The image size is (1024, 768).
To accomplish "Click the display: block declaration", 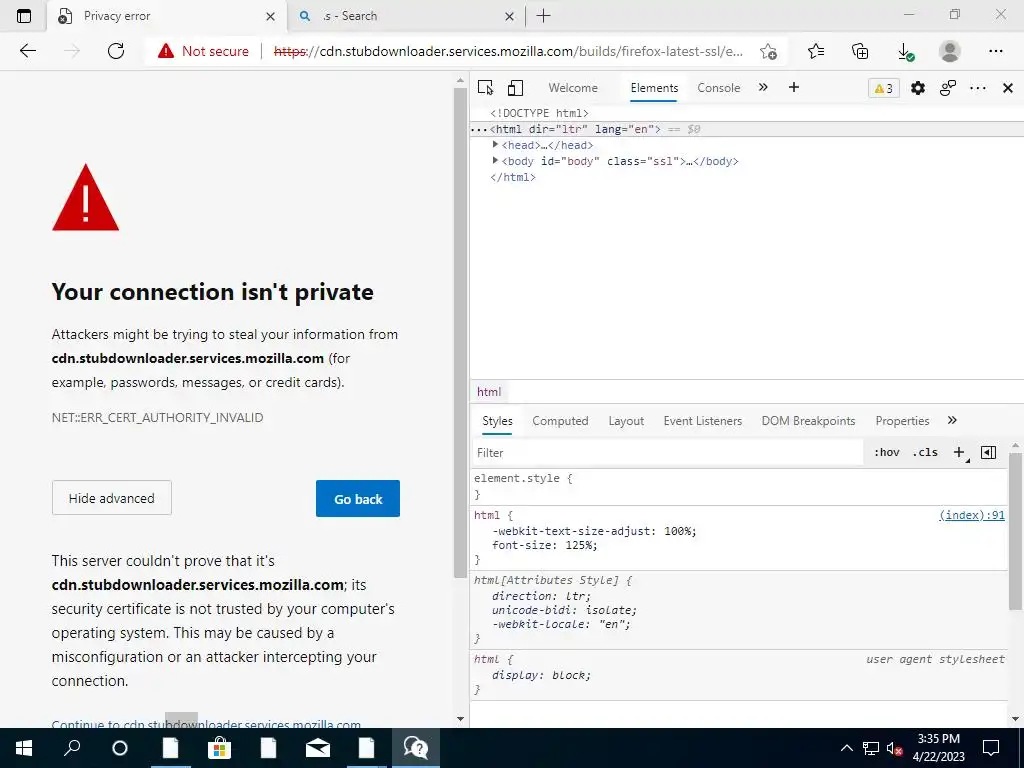I will (x=541, y=675).
